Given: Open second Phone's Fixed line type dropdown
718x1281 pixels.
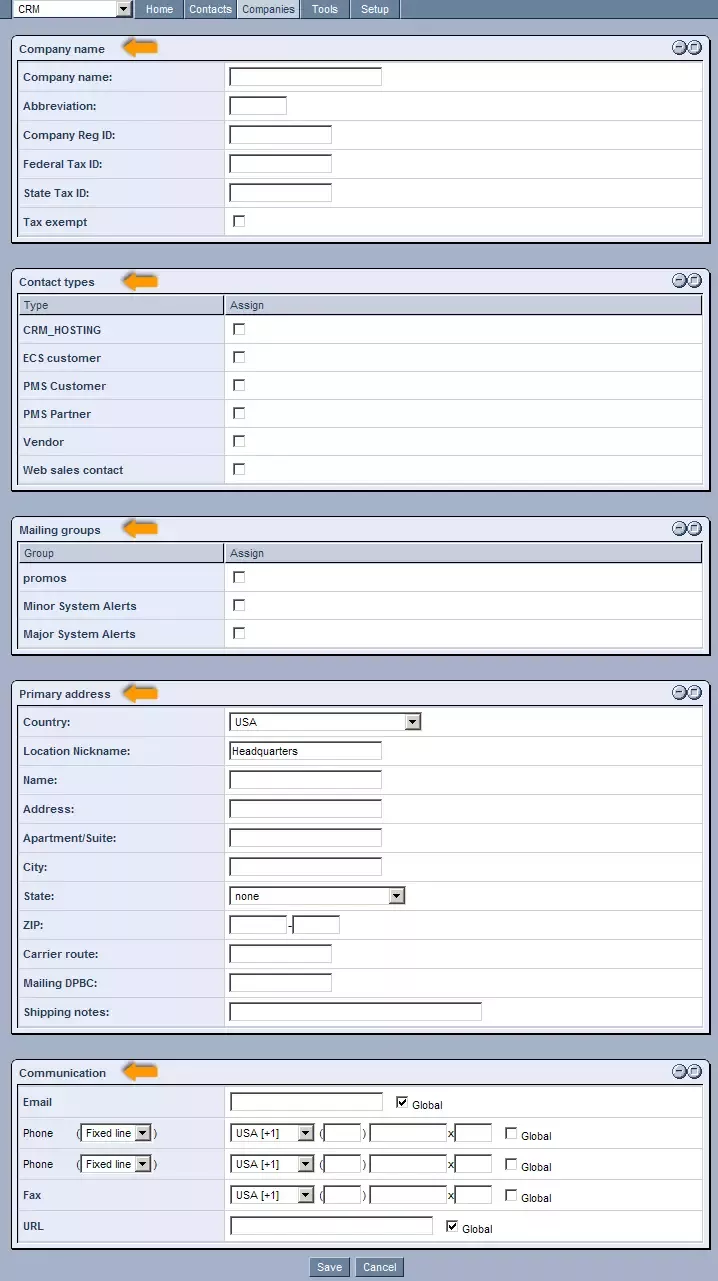Looking at the screenshot, I should [116, 1164].
